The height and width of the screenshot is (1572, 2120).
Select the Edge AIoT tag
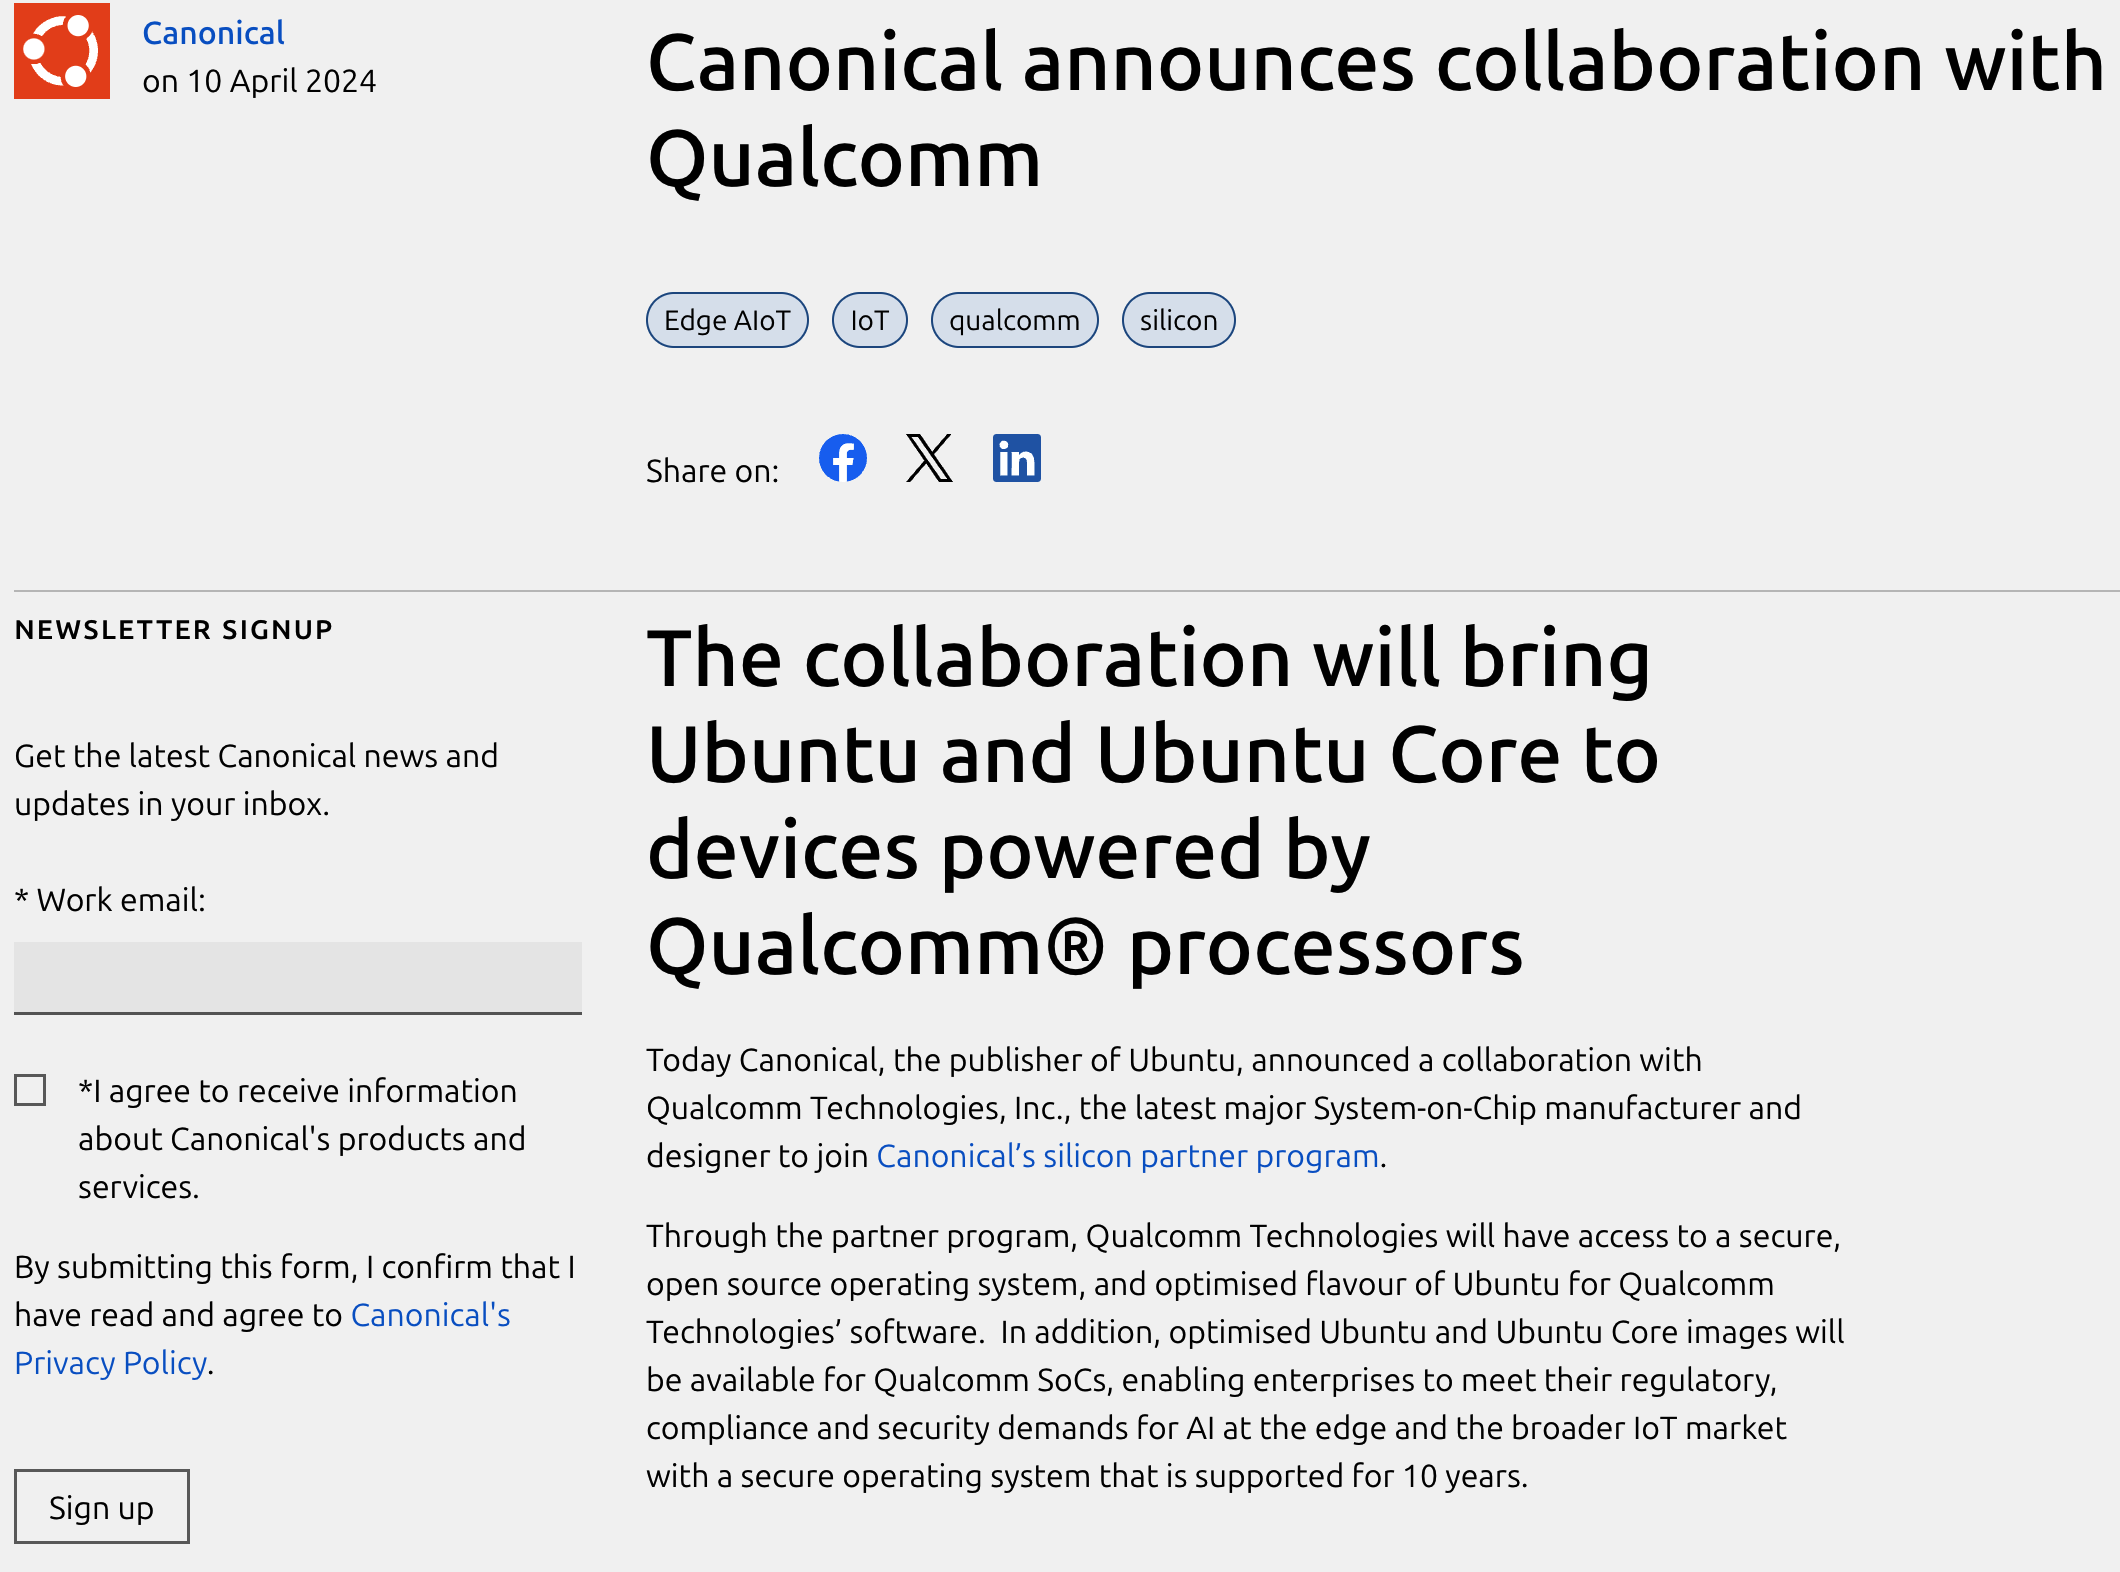click(727, 320)
